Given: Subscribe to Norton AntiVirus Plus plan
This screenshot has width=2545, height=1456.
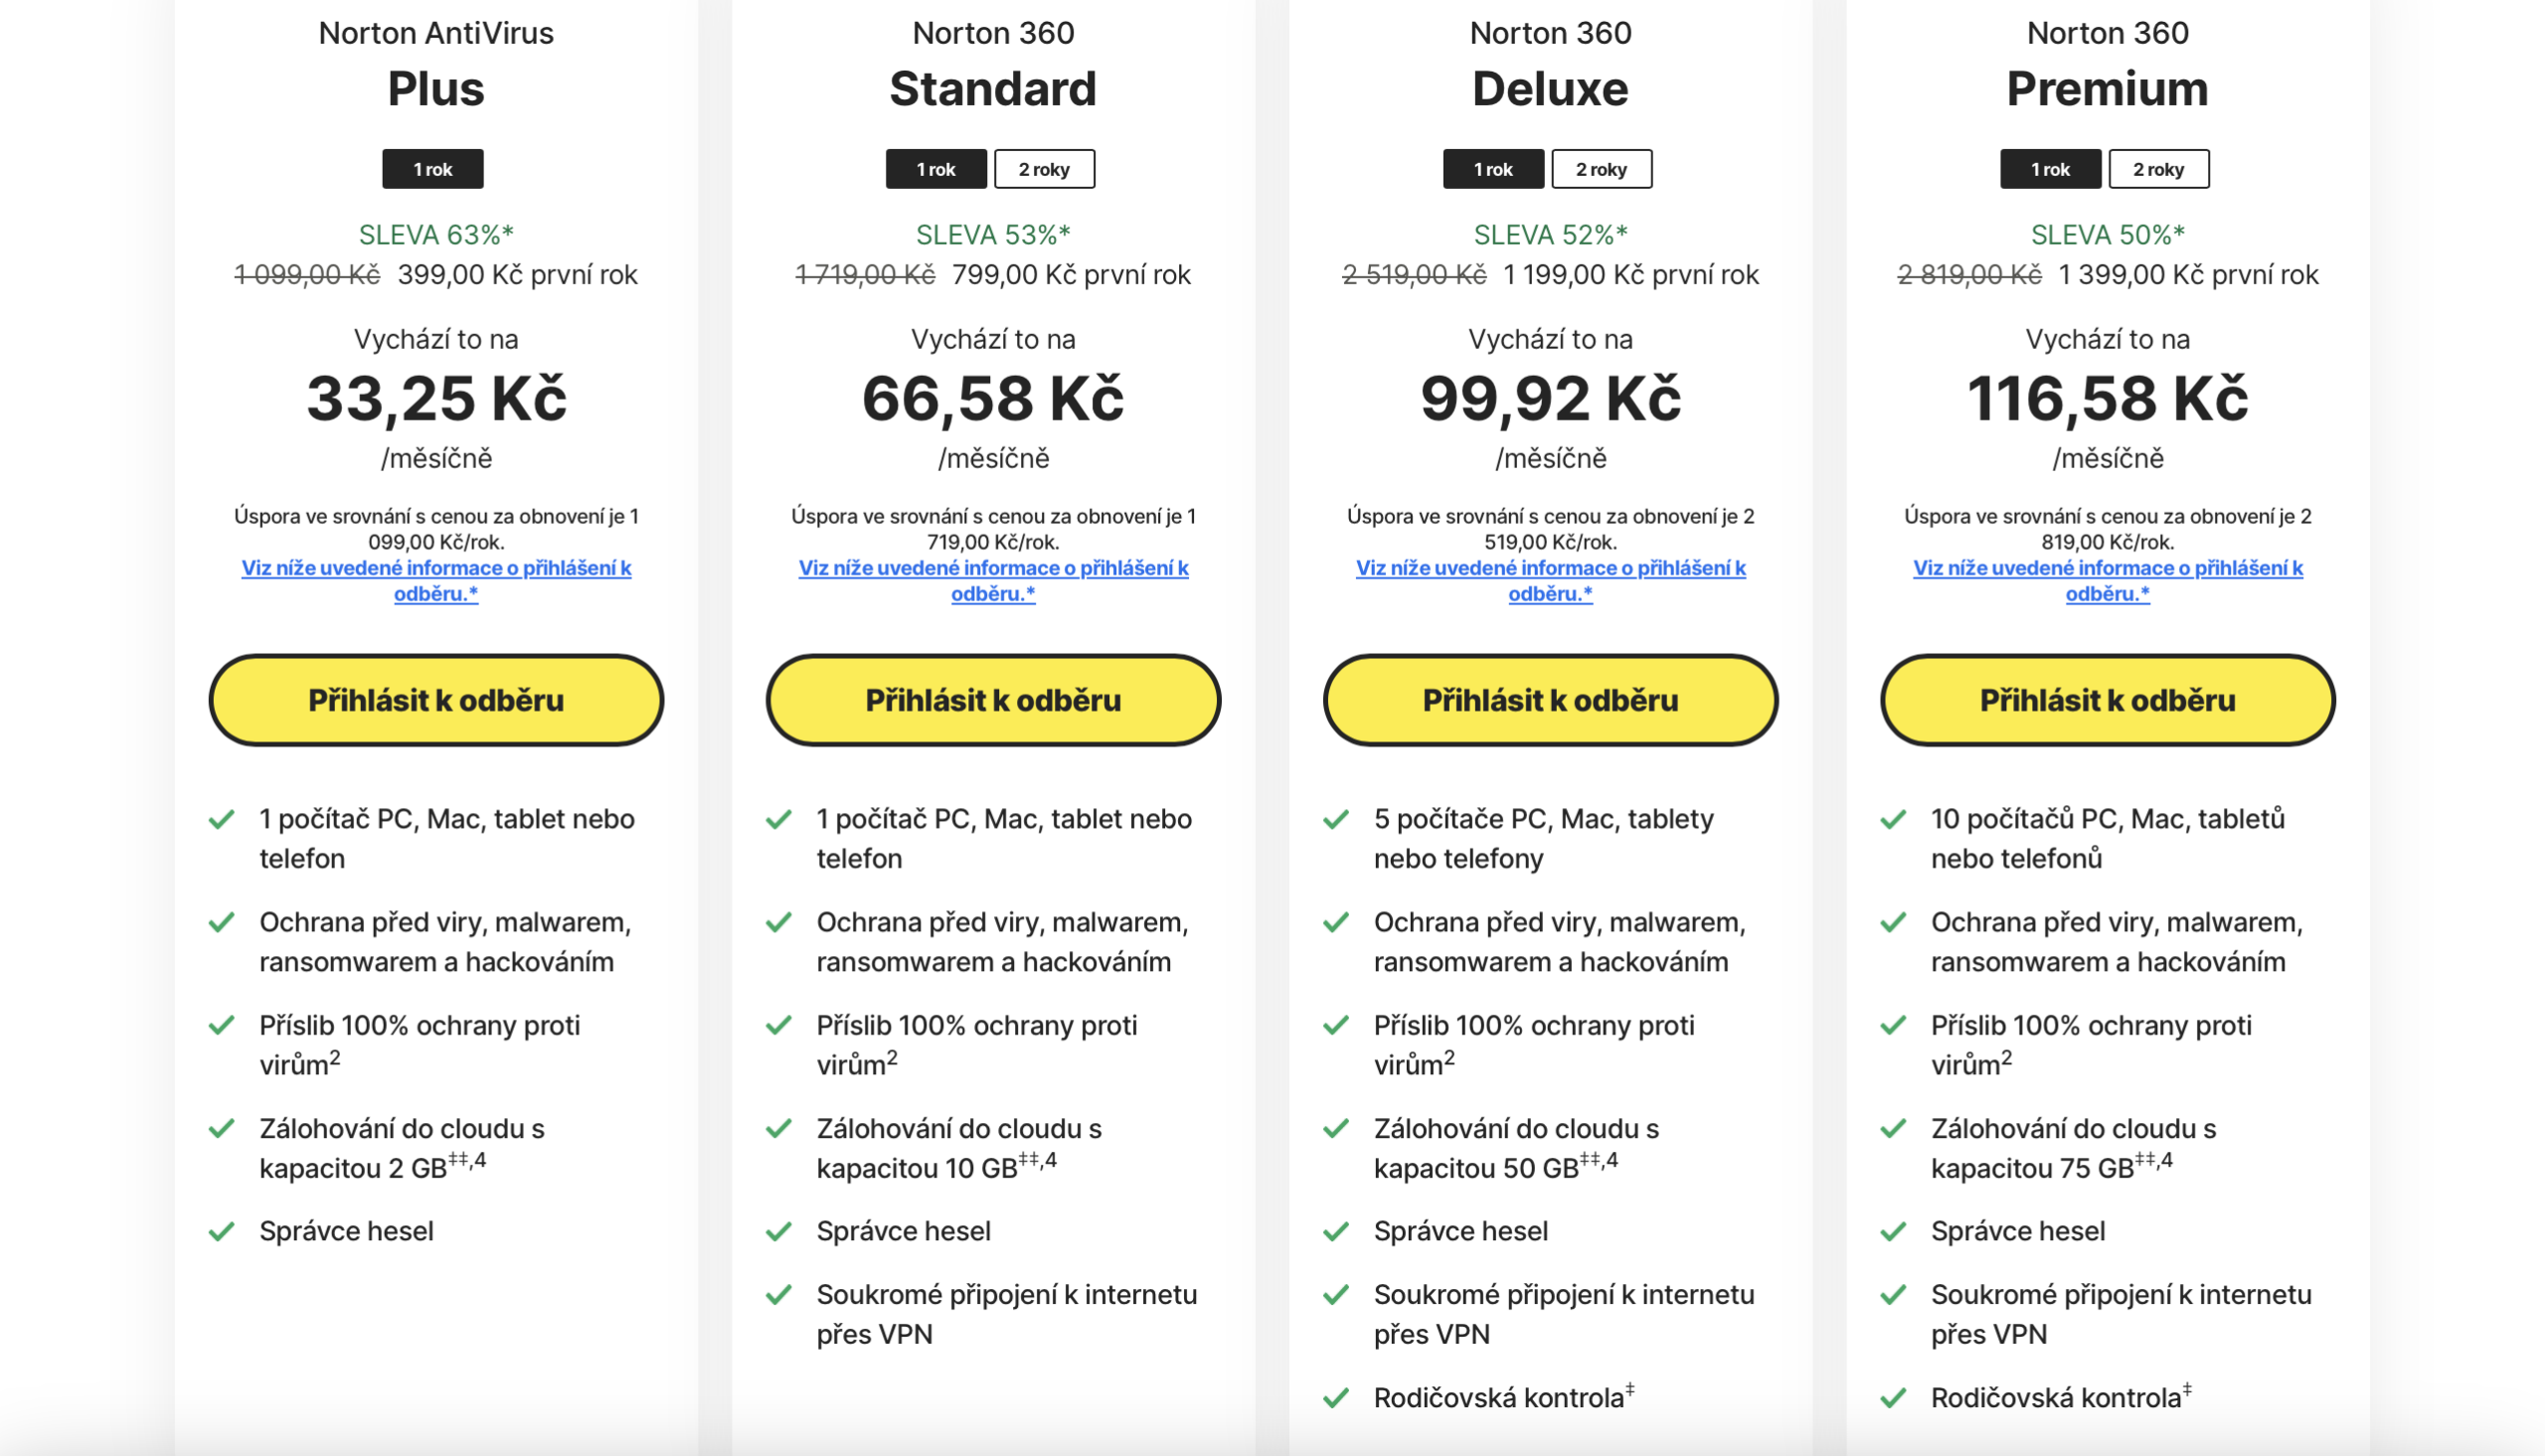Looking at the screenshot, I should [436, 700].
